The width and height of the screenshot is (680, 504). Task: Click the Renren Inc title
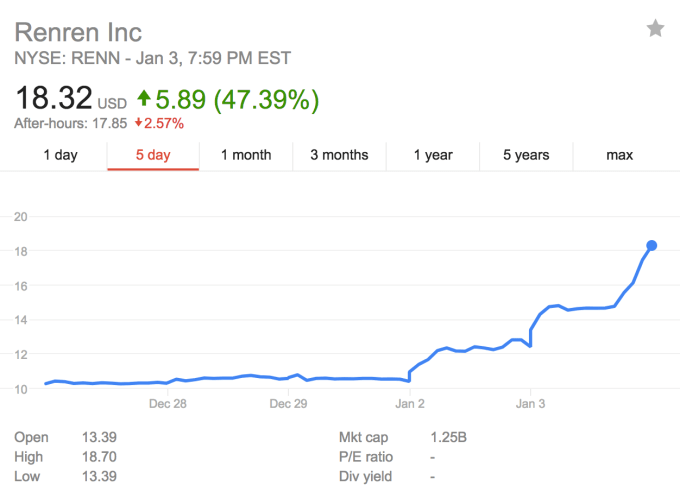click(78, 32)
